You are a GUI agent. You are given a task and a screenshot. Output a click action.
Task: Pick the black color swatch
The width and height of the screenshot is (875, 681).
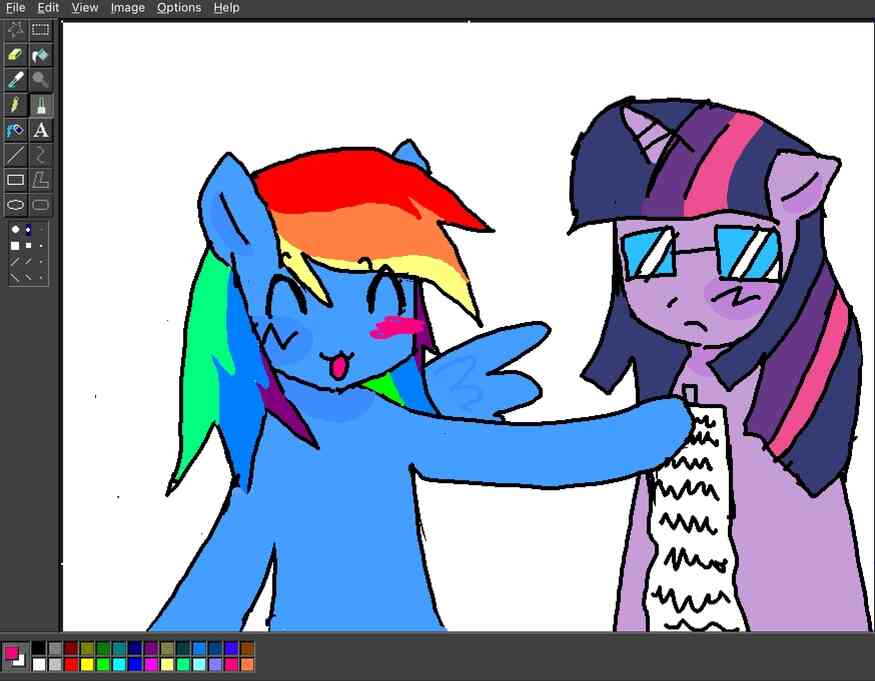tap(39, 648)
